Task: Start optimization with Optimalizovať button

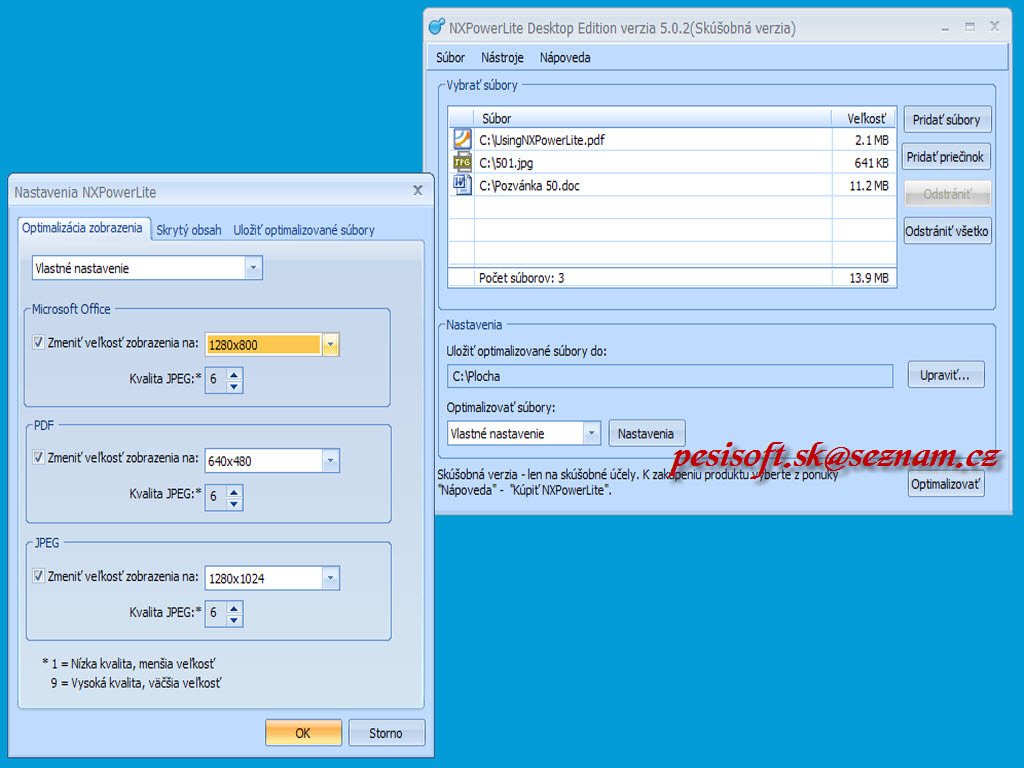Action: [946, 484]
